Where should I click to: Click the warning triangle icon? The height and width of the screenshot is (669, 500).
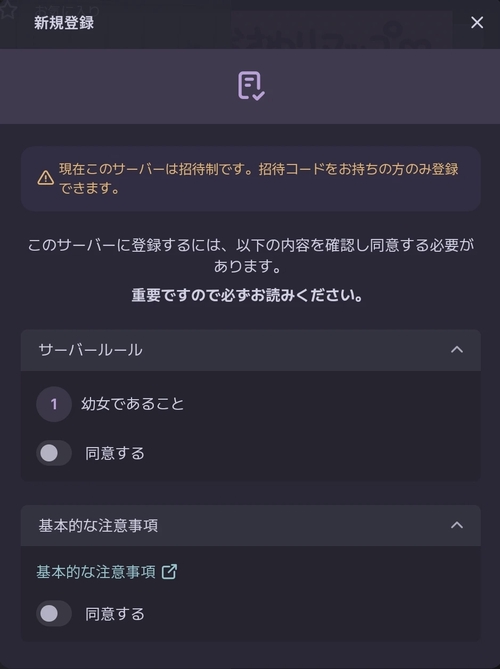[x=46, y=178]
